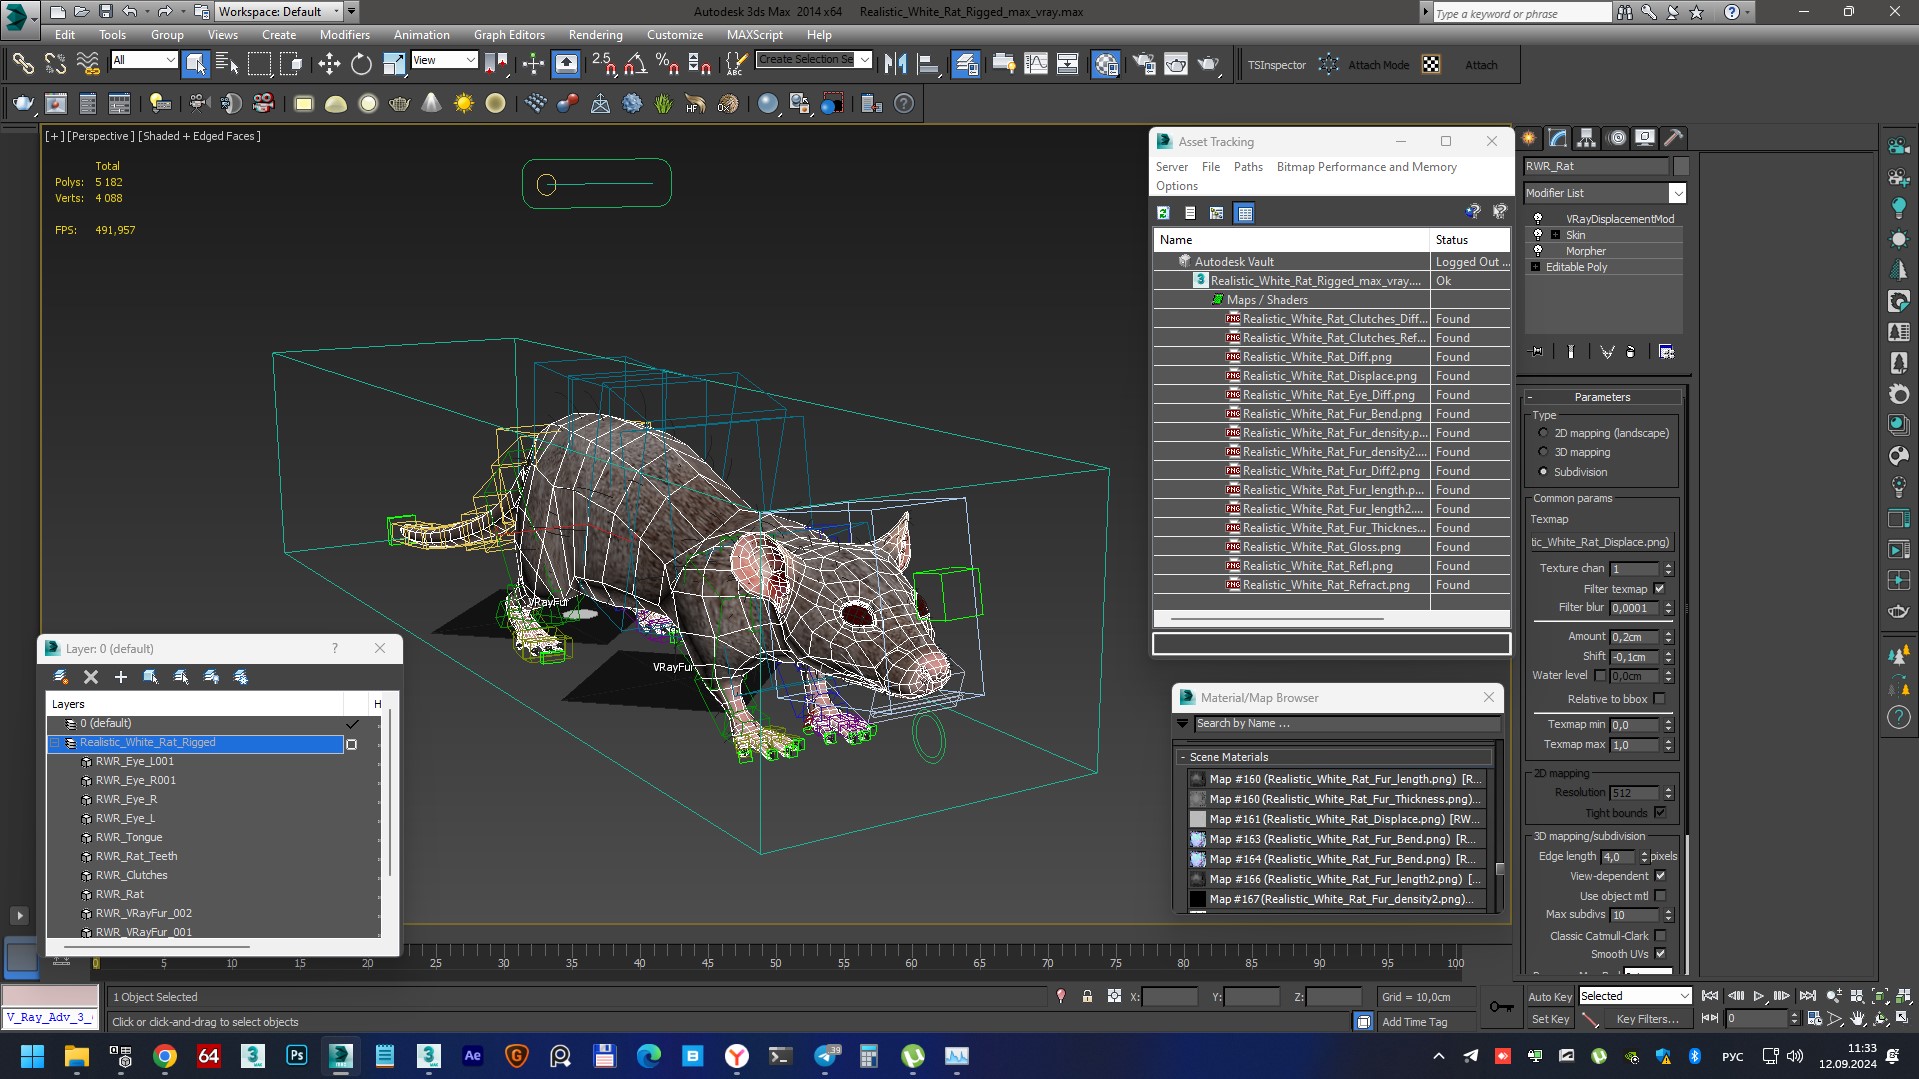Open the Utilities hammer panel tab
Viewport: 1919px width, 1079px height.
pyautogui.click(x=1673, y=138)
